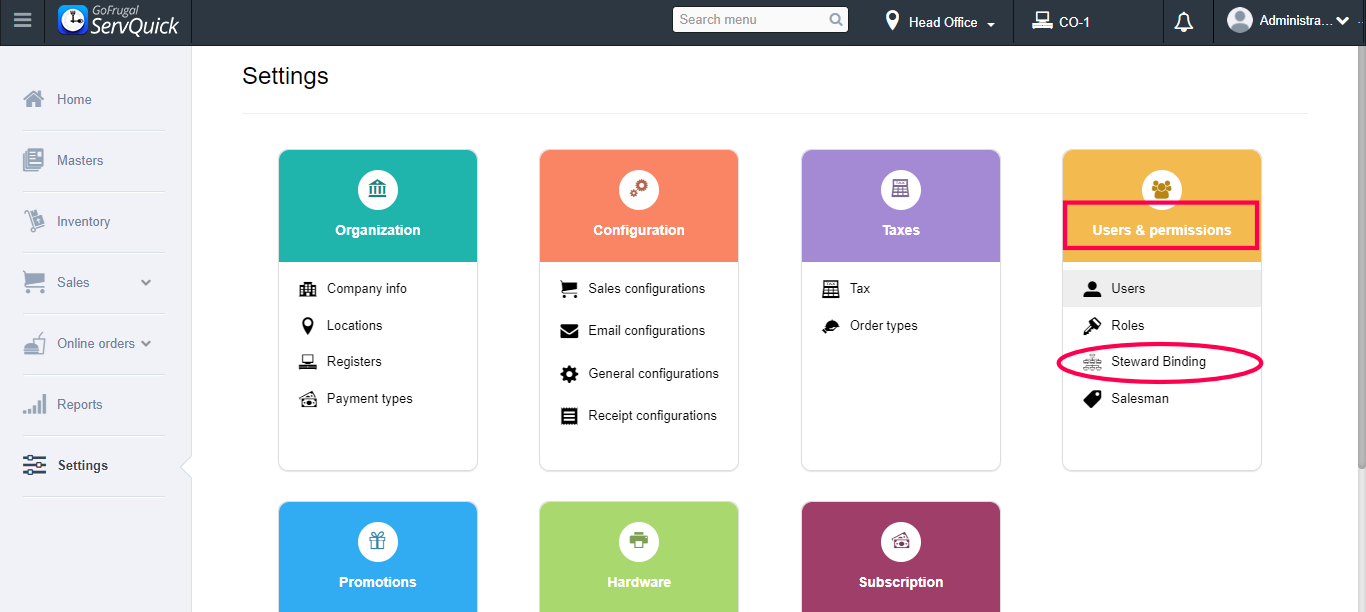Expand the Online orders submenu chevron

point(146,344)
